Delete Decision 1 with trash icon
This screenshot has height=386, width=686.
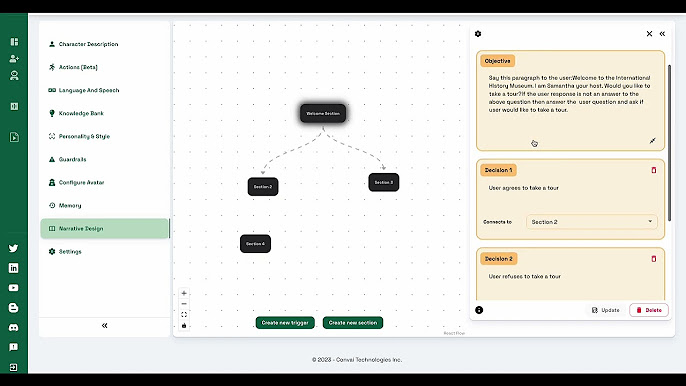coord(654,170)
